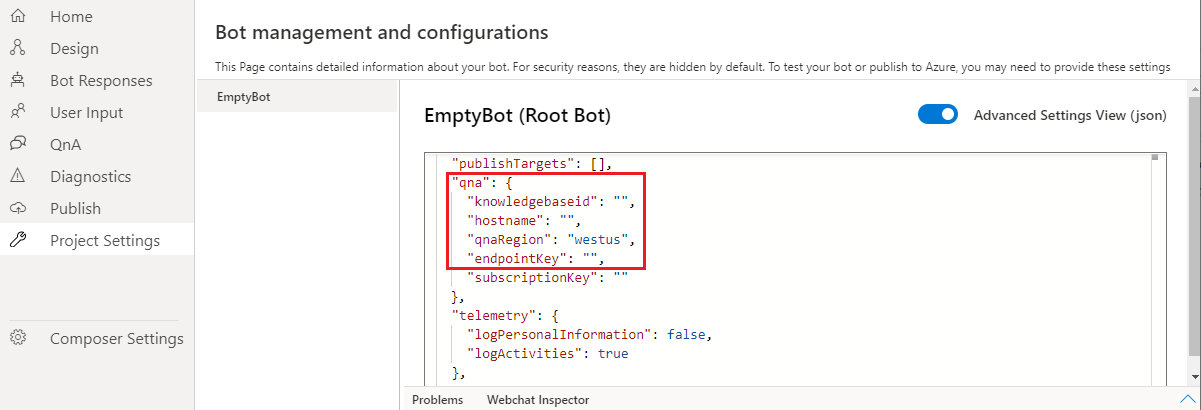Open QnA using its chat icon

click(x=17, y=144)
